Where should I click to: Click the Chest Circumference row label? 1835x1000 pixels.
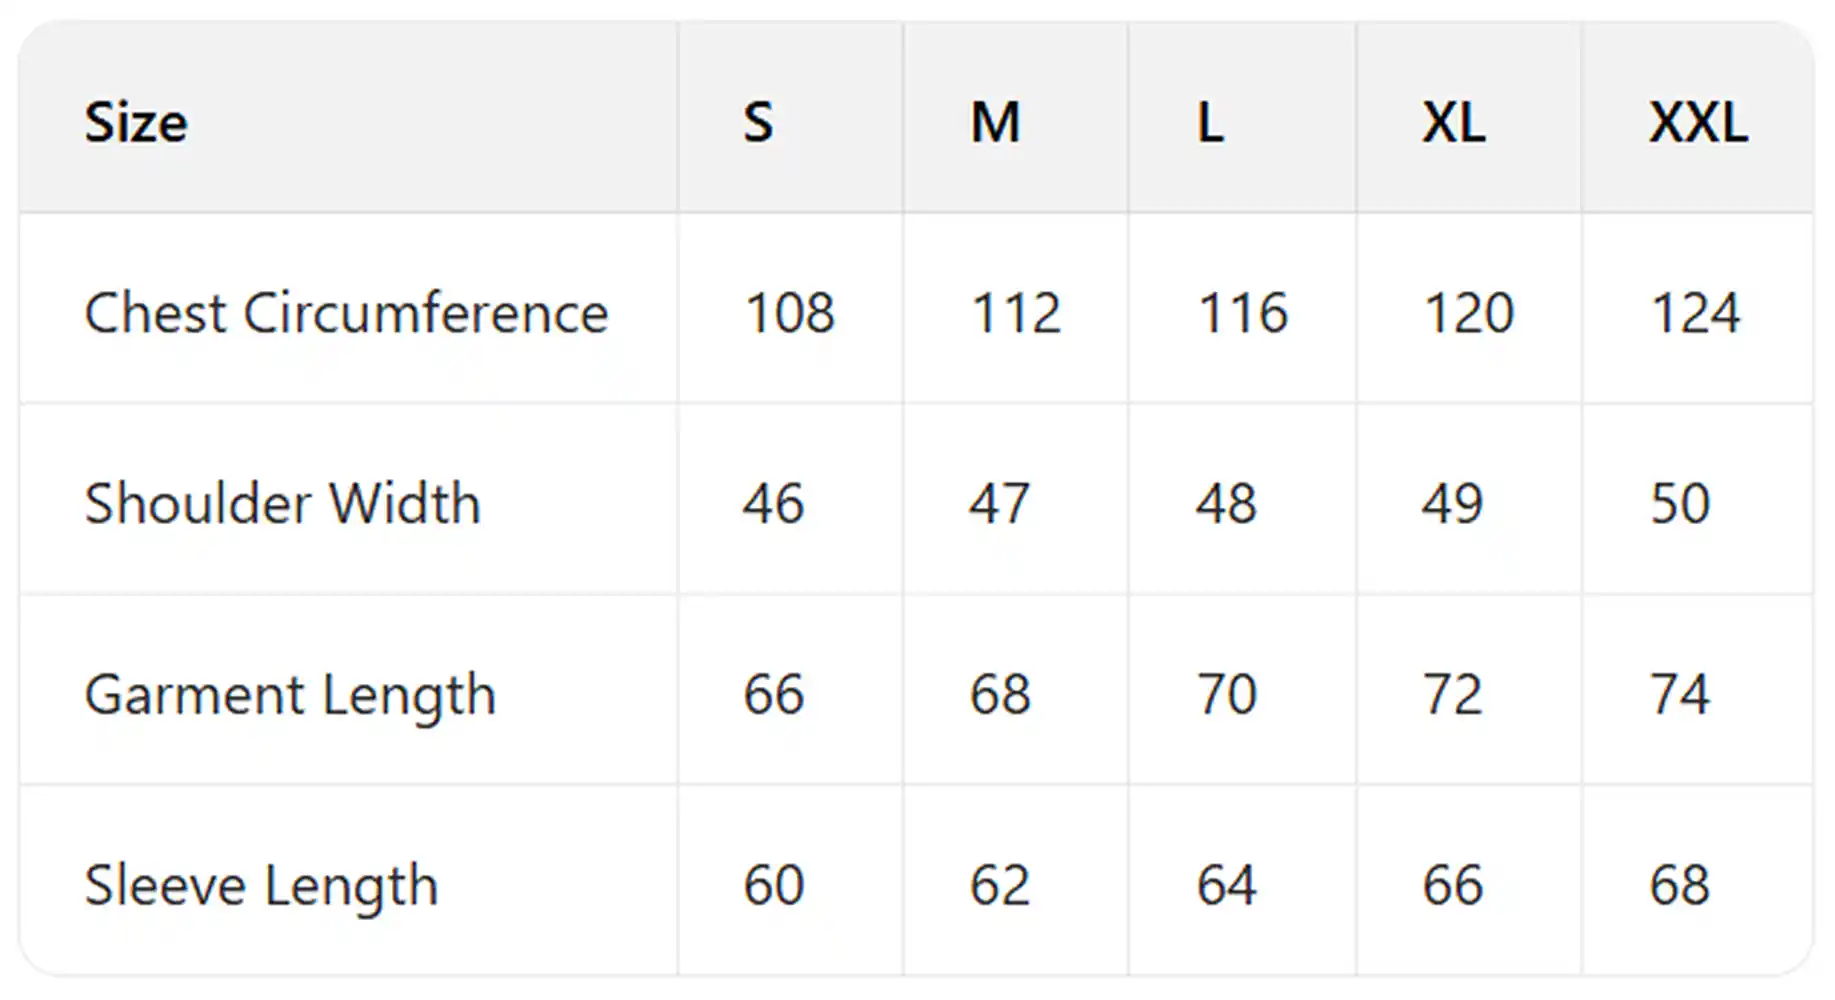point(346,313)
